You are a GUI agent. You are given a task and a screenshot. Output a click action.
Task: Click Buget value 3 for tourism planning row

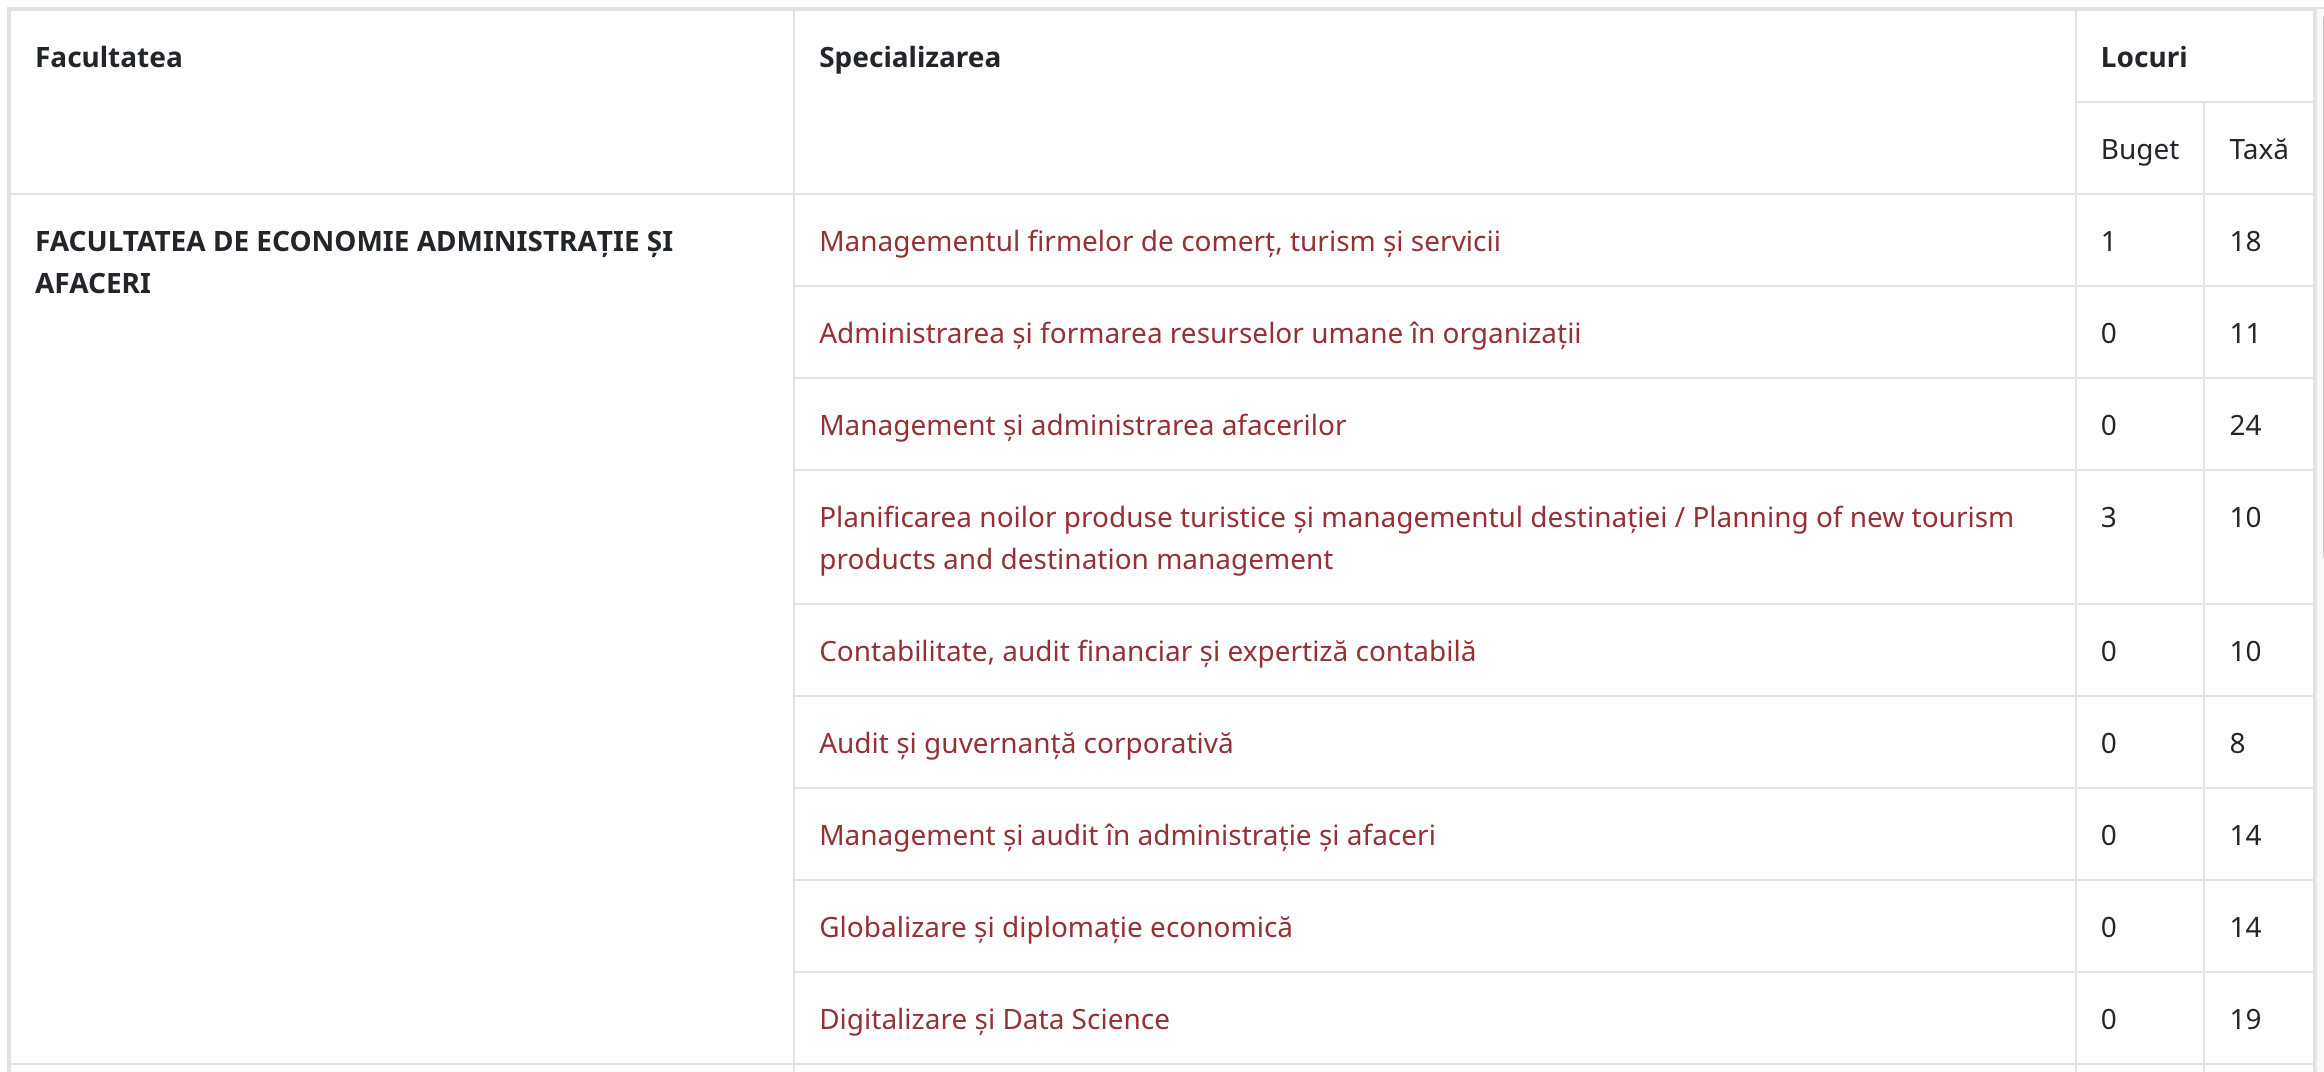2108,517
